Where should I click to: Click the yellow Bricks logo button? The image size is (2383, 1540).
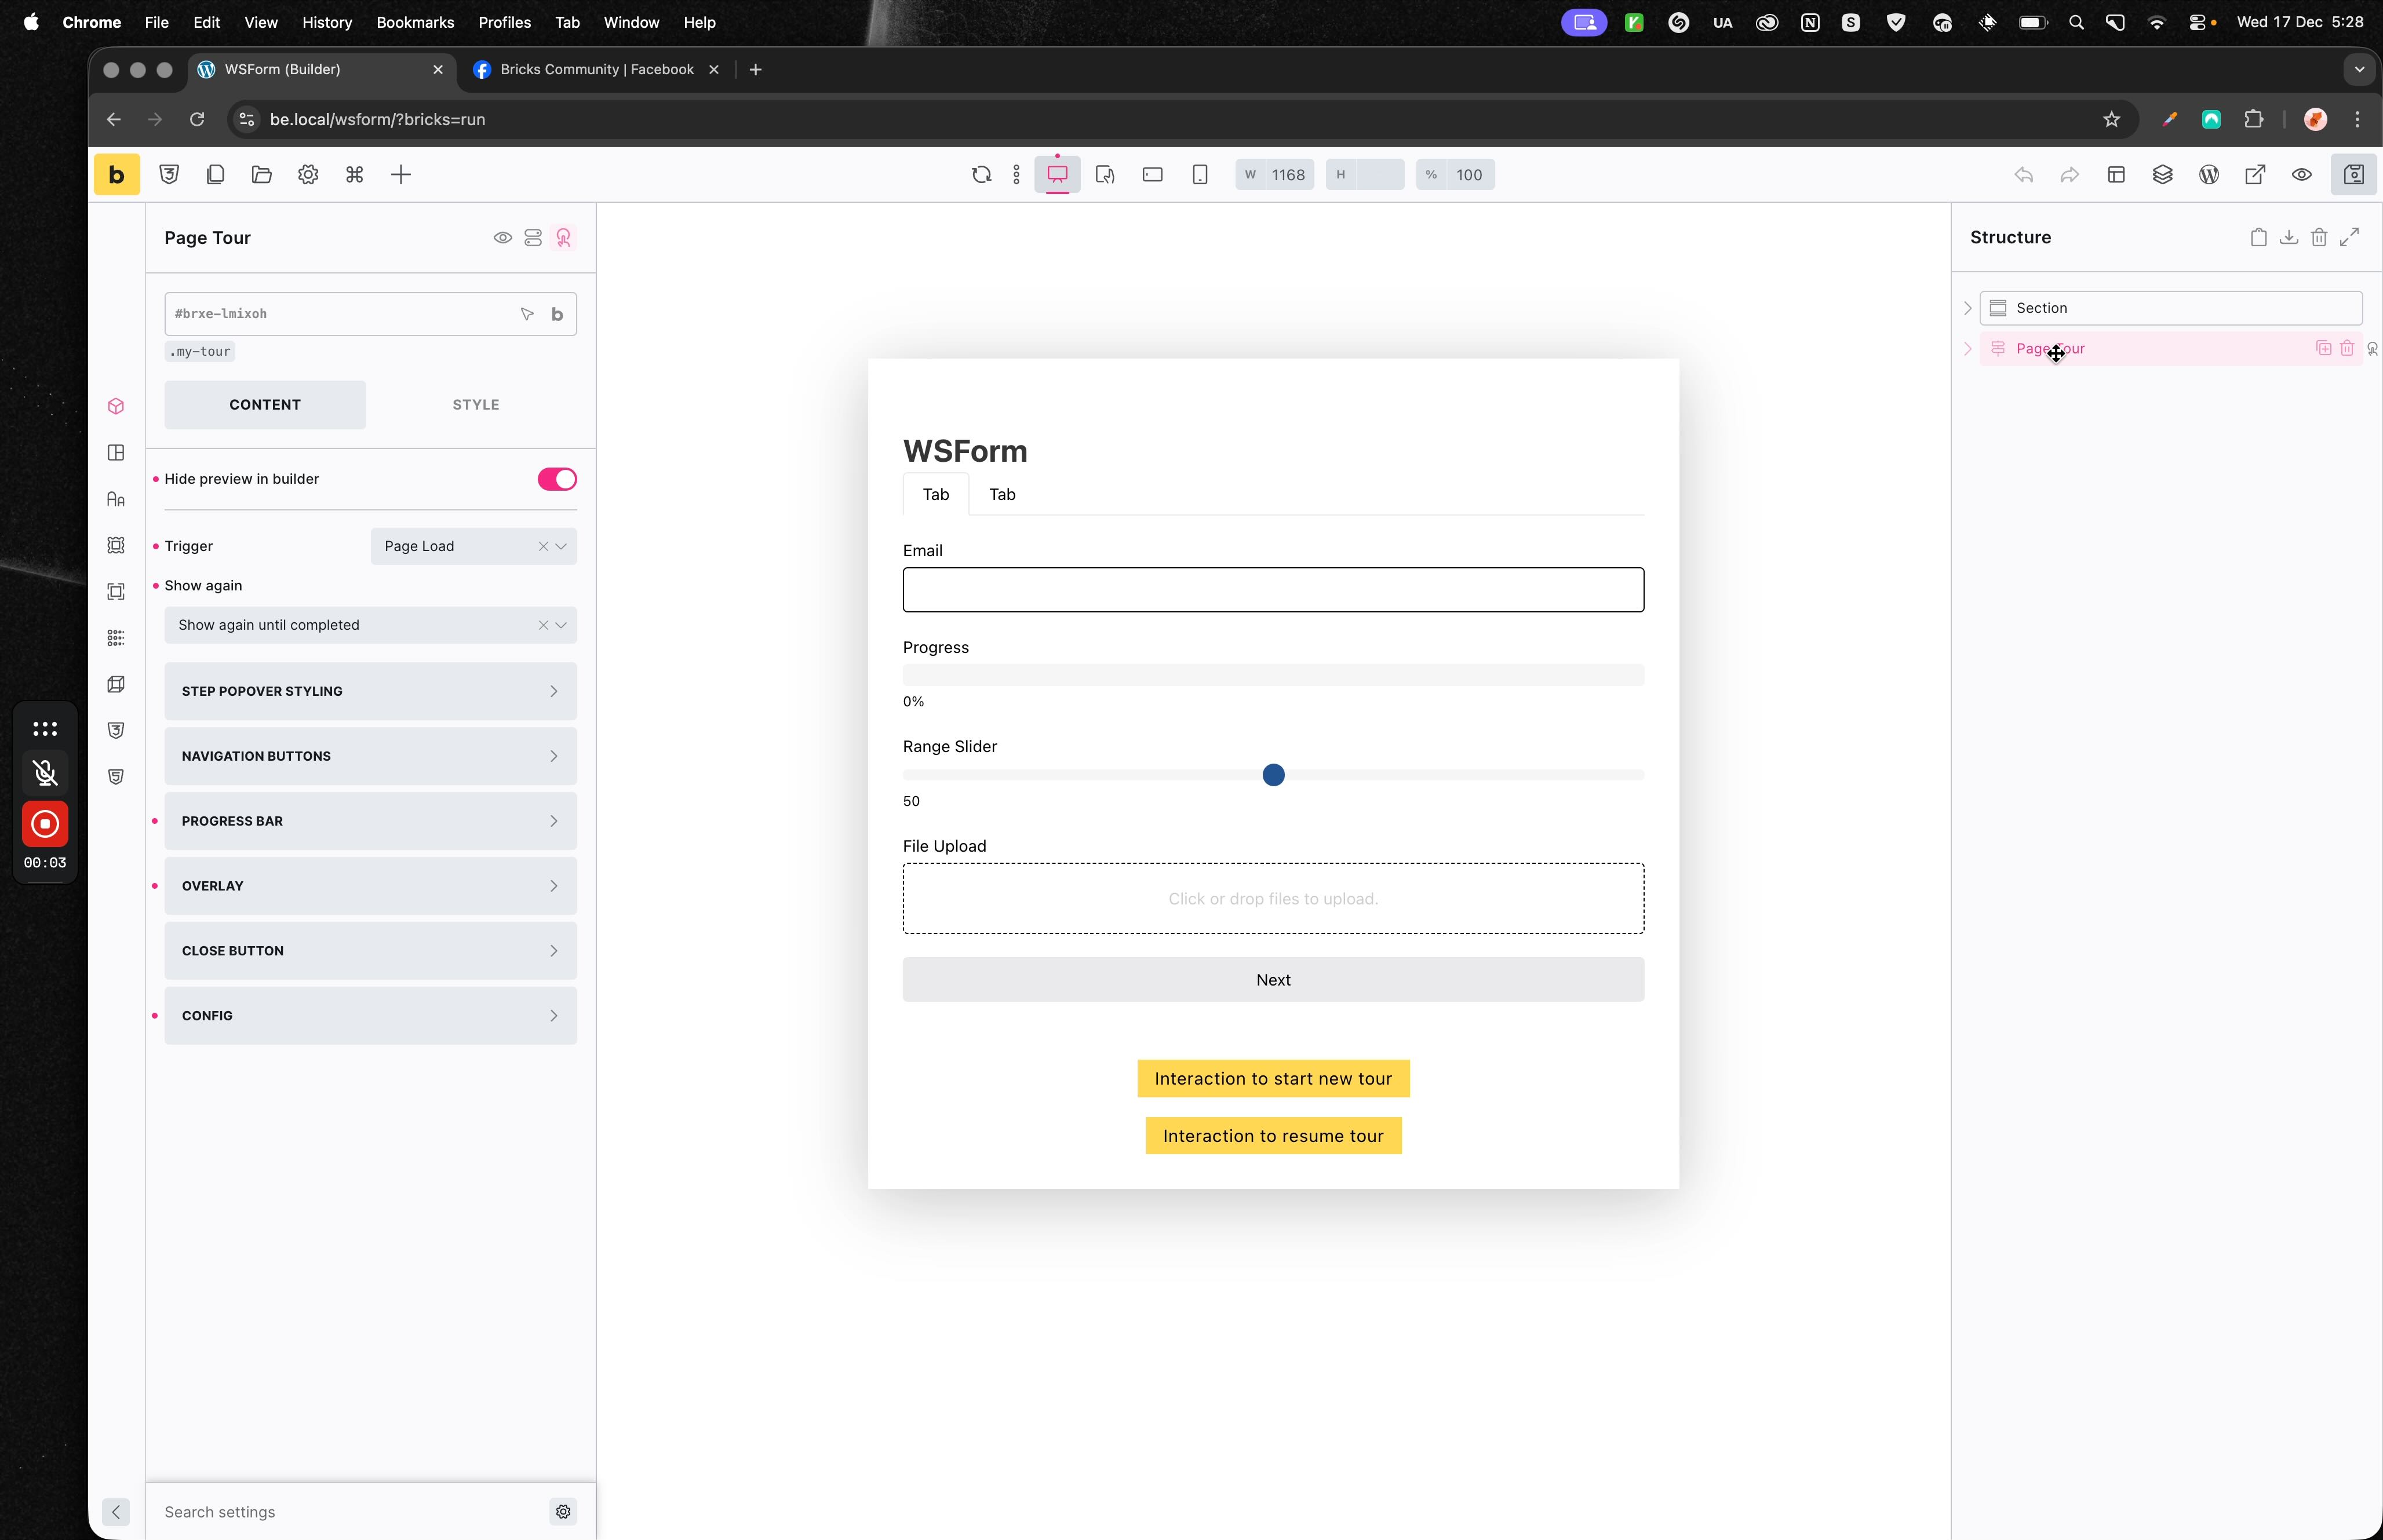click(x=116, y=175)
